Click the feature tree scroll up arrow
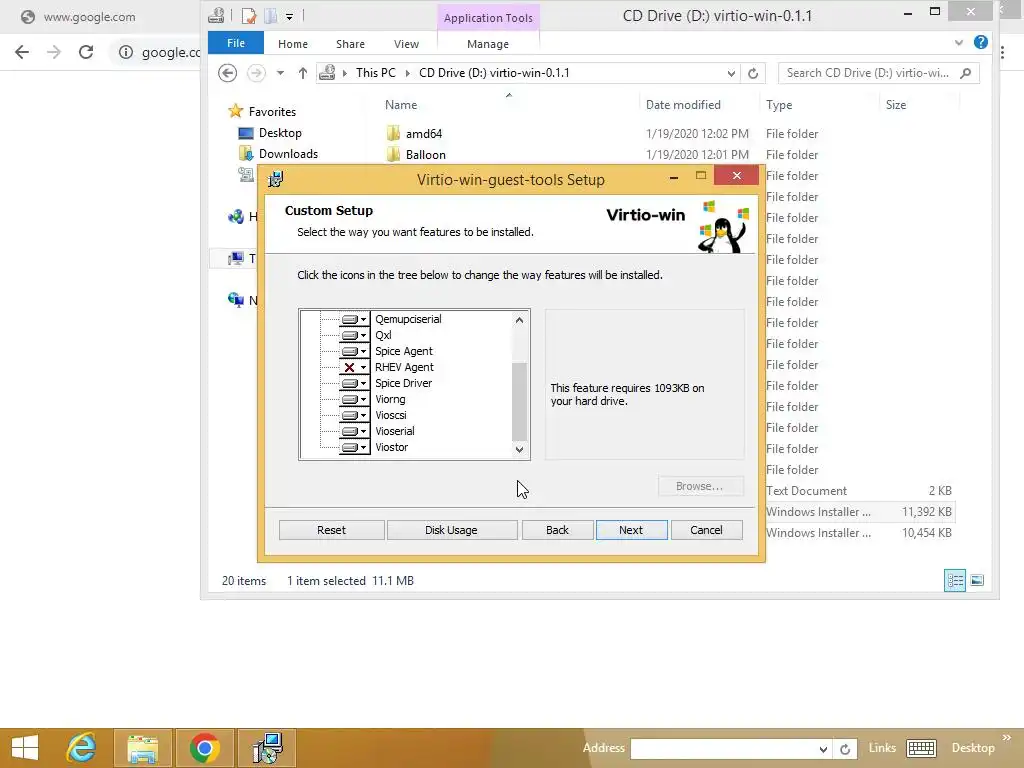Image resolution: width=1024 pixels, height=768 pixels. [519, 320]
